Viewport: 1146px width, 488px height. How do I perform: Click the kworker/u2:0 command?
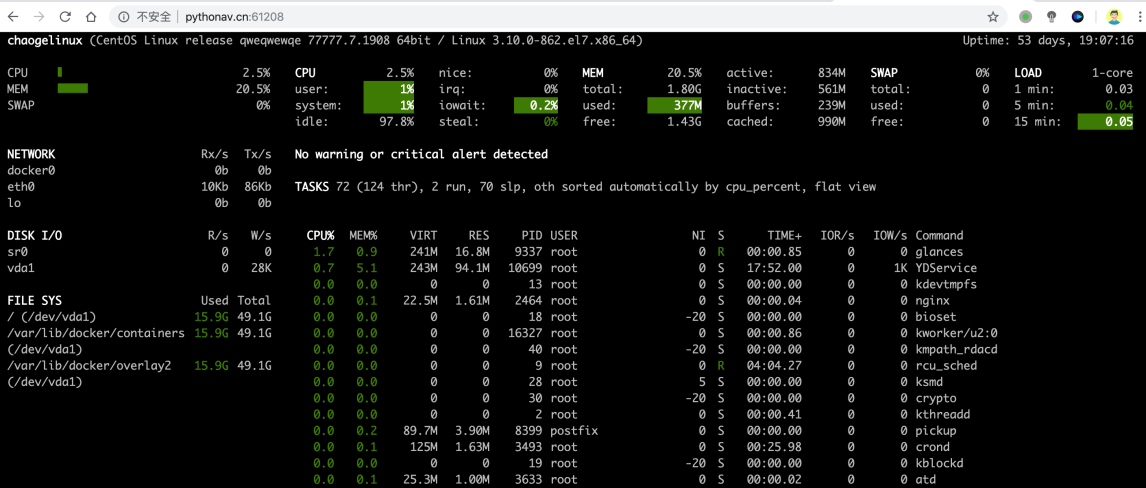point(957,333)
